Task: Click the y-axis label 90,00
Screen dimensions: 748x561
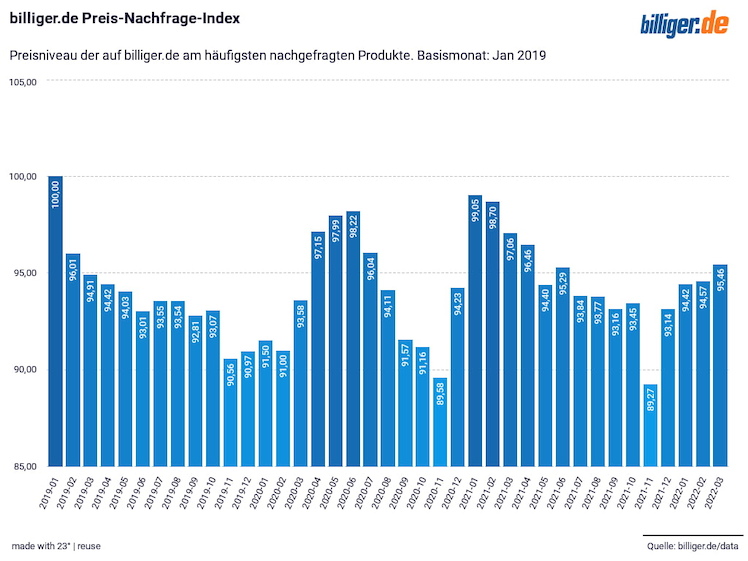Action: [25, 369]
